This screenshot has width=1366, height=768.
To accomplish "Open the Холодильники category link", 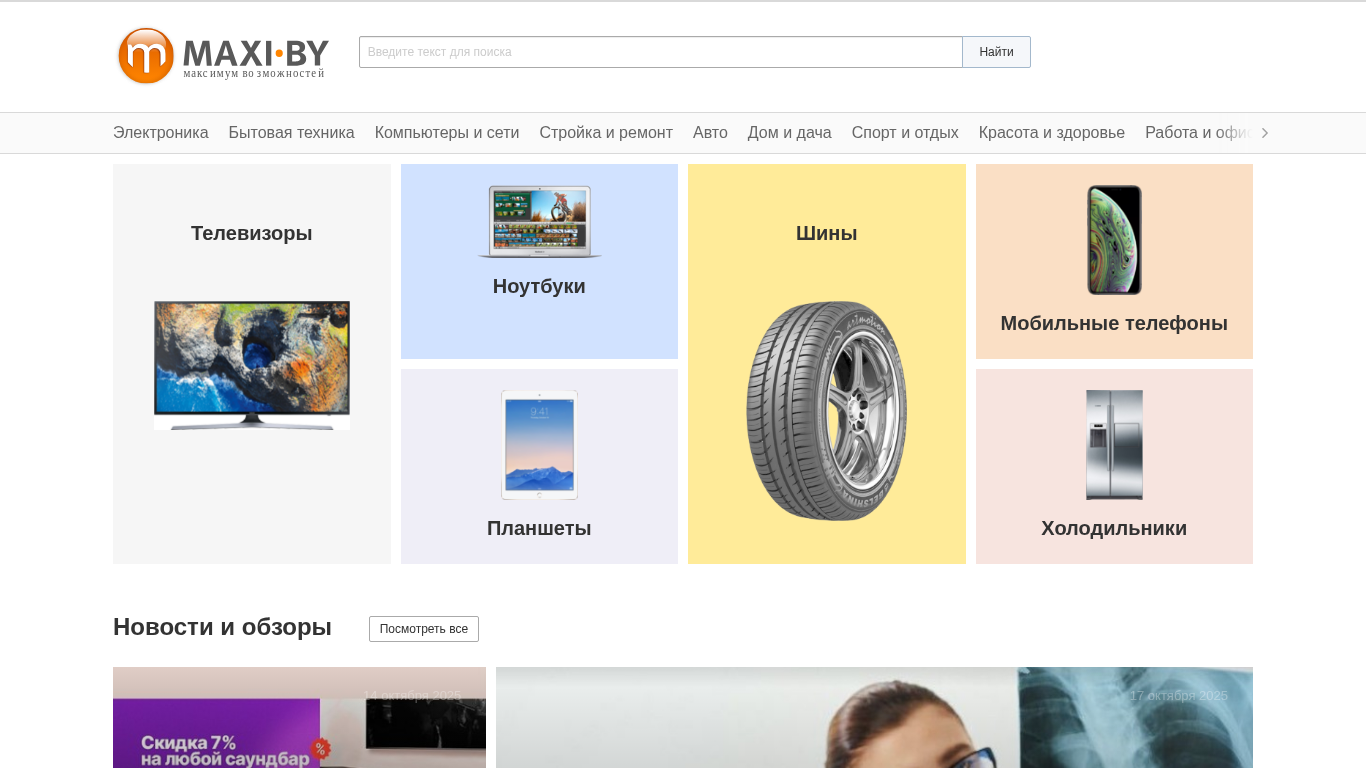I will click(1114, 528).
